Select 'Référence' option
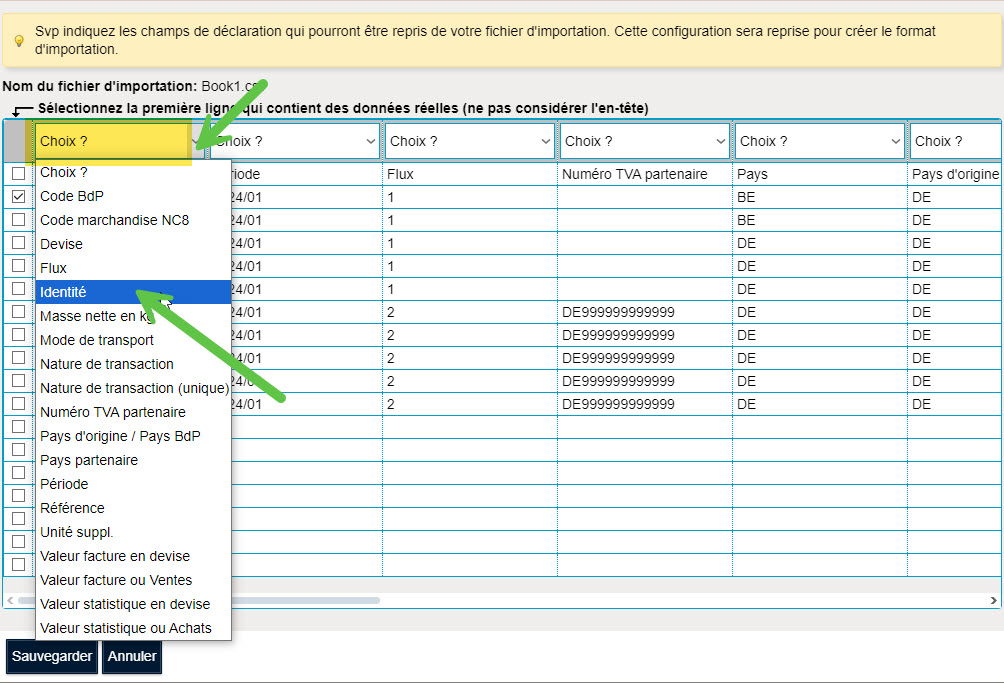This screenshot has width=1004, height=683. [x=133, y=508]
